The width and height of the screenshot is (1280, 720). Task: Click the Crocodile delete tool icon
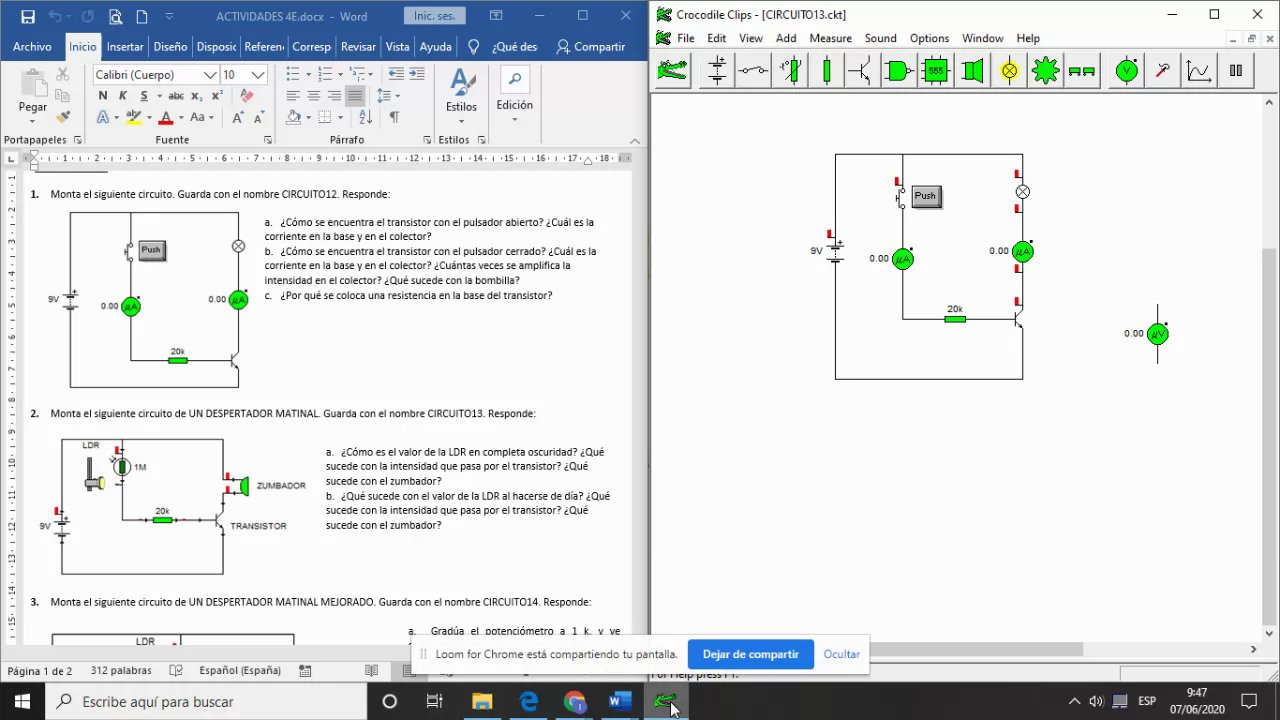coord(673,71)
